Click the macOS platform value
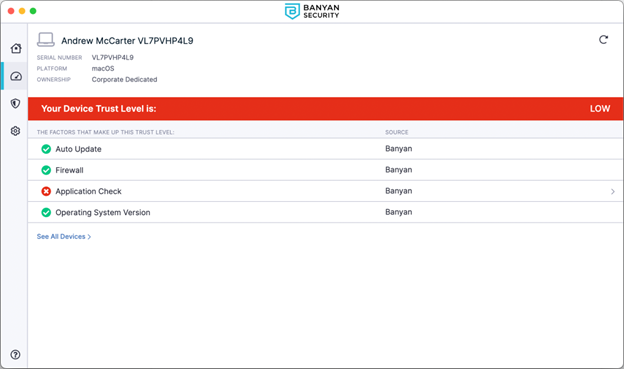 103,68
